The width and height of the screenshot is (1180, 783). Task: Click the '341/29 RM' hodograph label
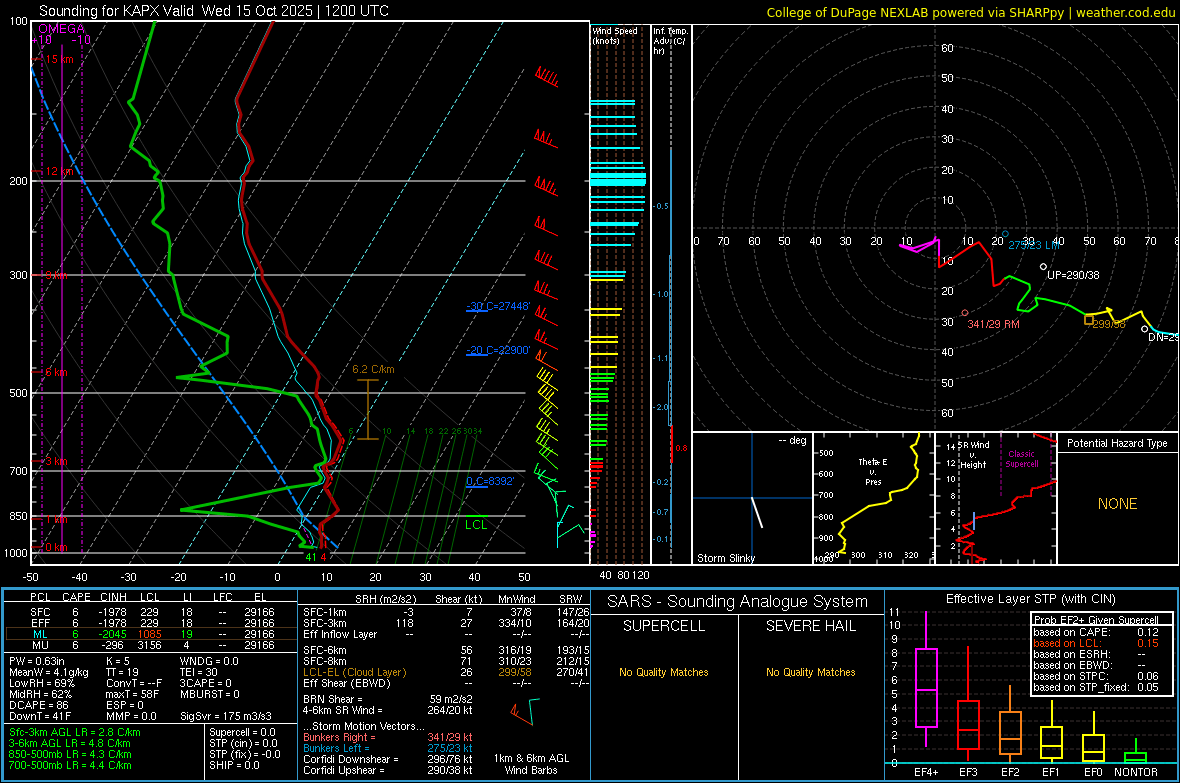(993, 324)
